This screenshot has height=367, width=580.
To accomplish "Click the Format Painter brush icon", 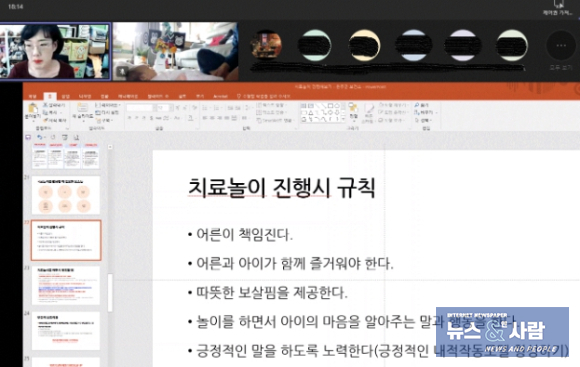I will (x=46, y=120).
